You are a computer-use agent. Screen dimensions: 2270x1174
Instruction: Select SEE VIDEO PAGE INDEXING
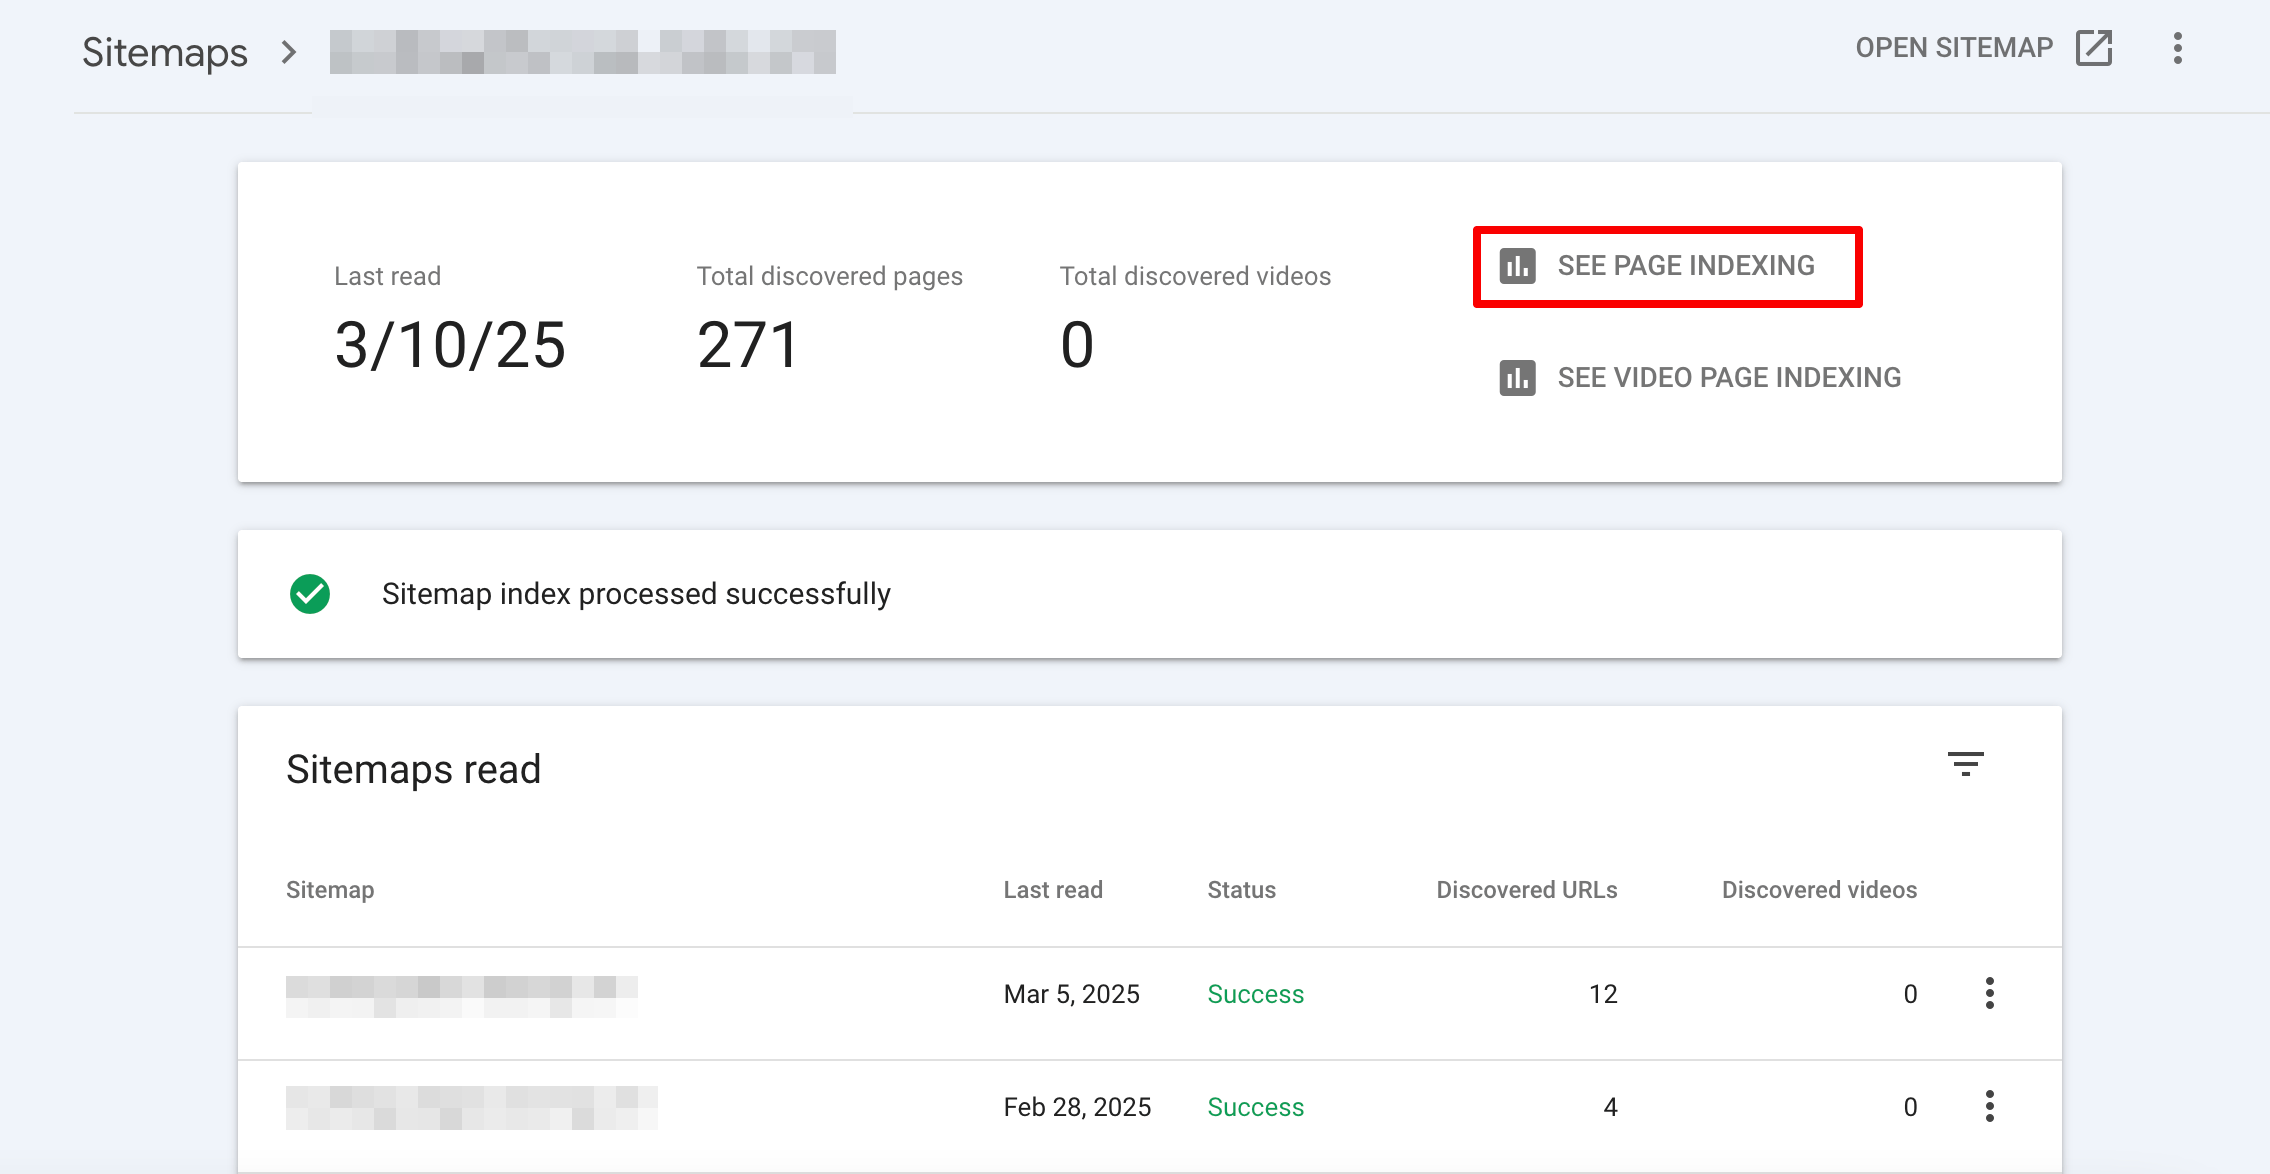(x=1729, y=378)
